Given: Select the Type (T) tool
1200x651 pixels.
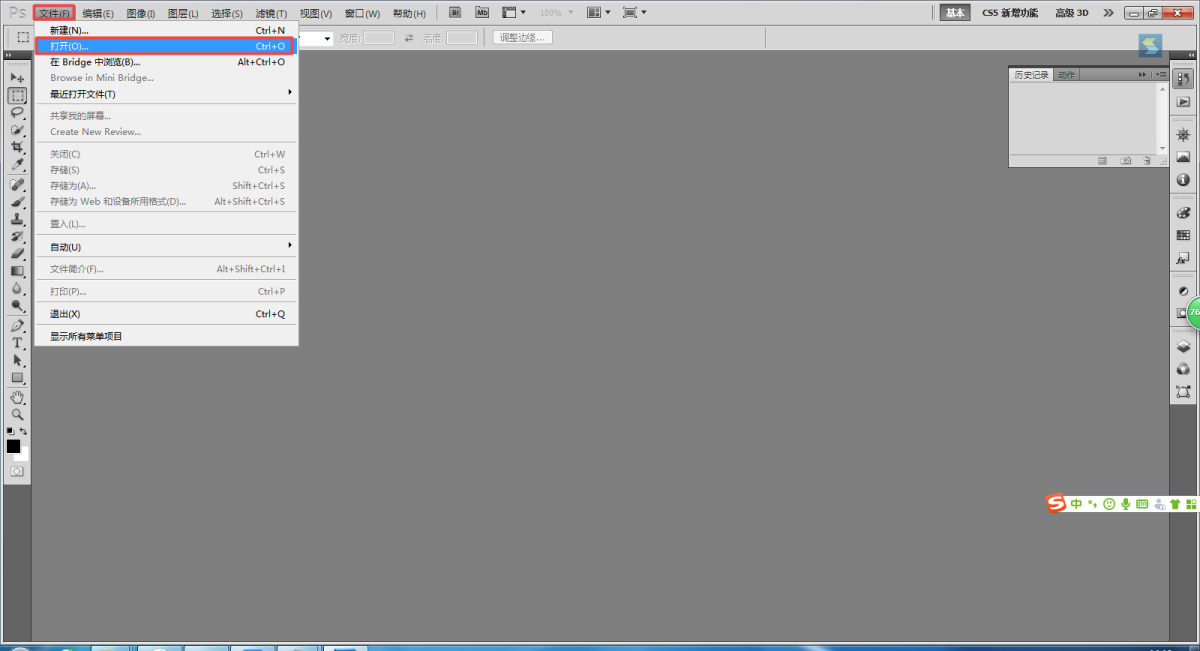Looking at the screenshot, I should tap(17, 343).
